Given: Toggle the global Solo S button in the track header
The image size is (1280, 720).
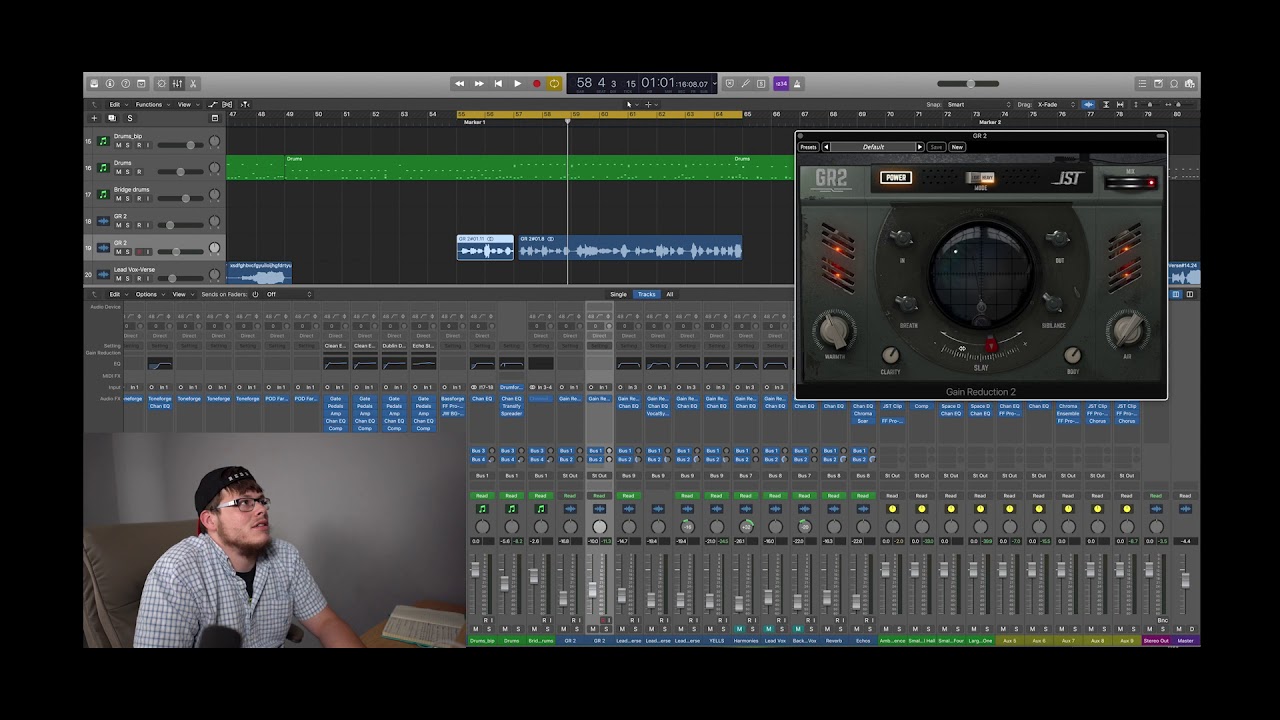Looking at the screenshot, I should (x=129, y=118).
